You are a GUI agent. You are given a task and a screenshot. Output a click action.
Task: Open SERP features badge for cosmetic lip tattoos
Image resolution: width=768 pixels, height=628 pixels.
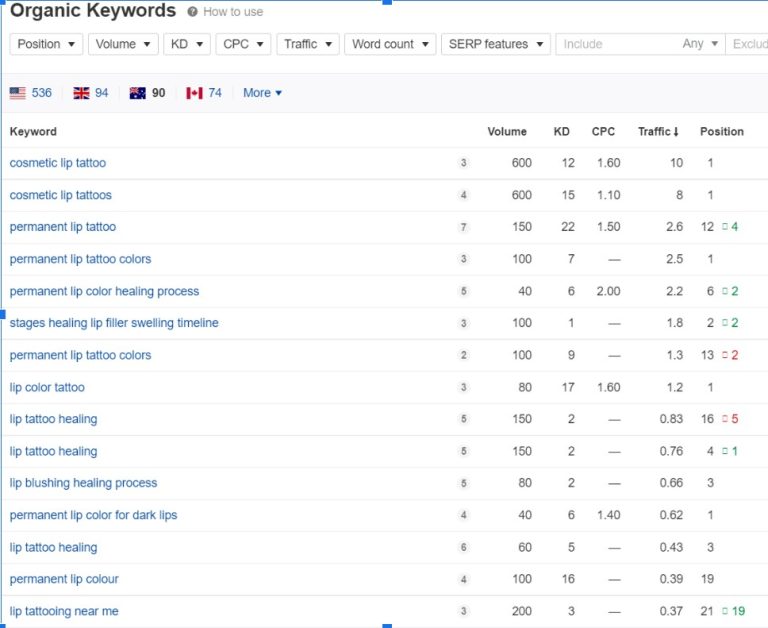tap(463, 195)
